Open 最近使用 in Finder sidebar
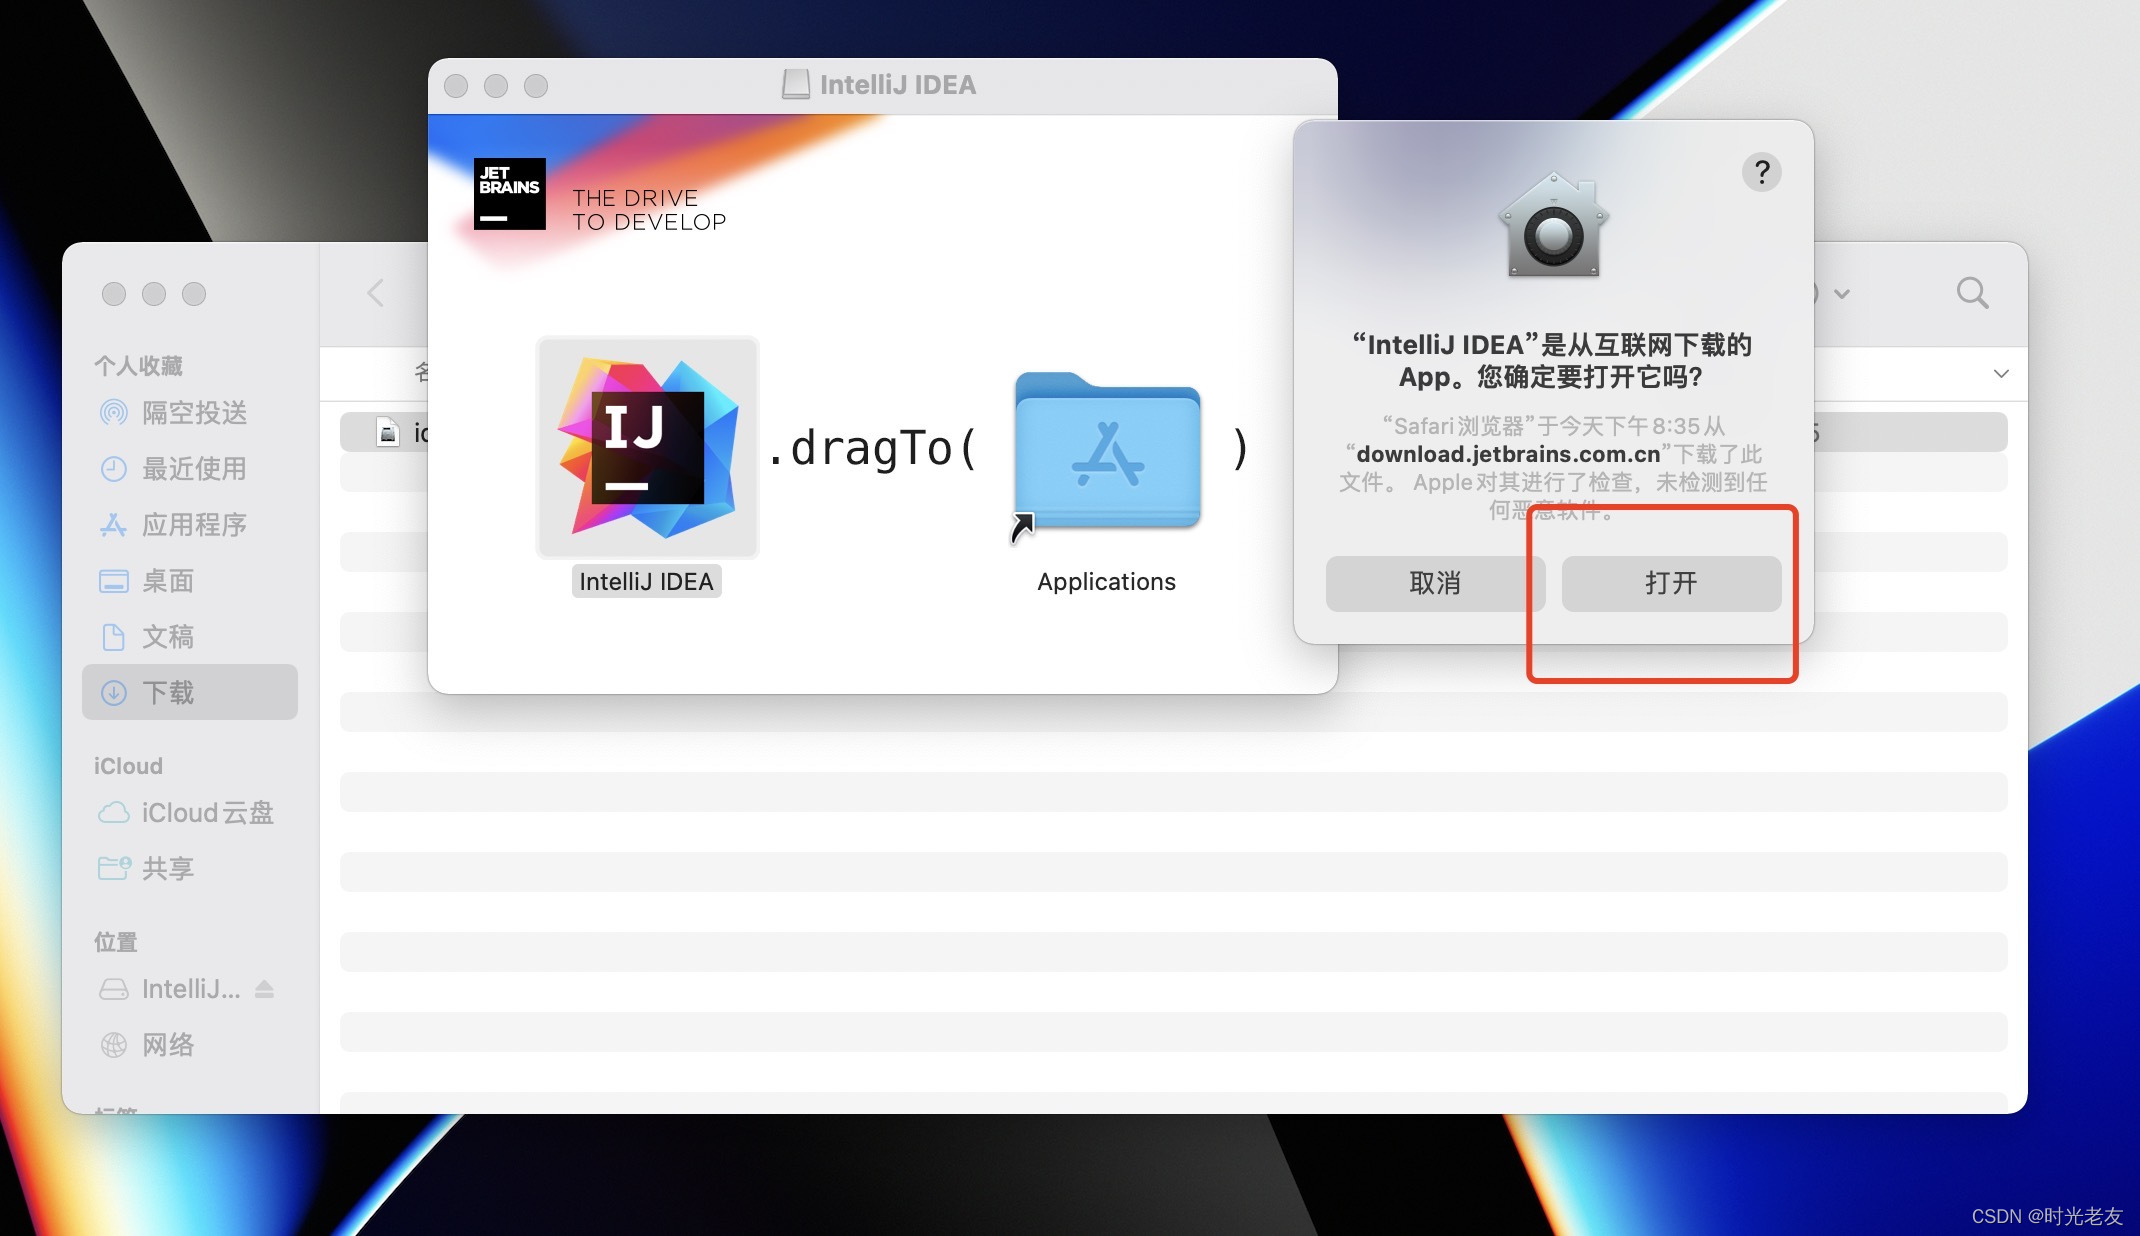Screen dimensions: 2140x1236 coord(190,469)
